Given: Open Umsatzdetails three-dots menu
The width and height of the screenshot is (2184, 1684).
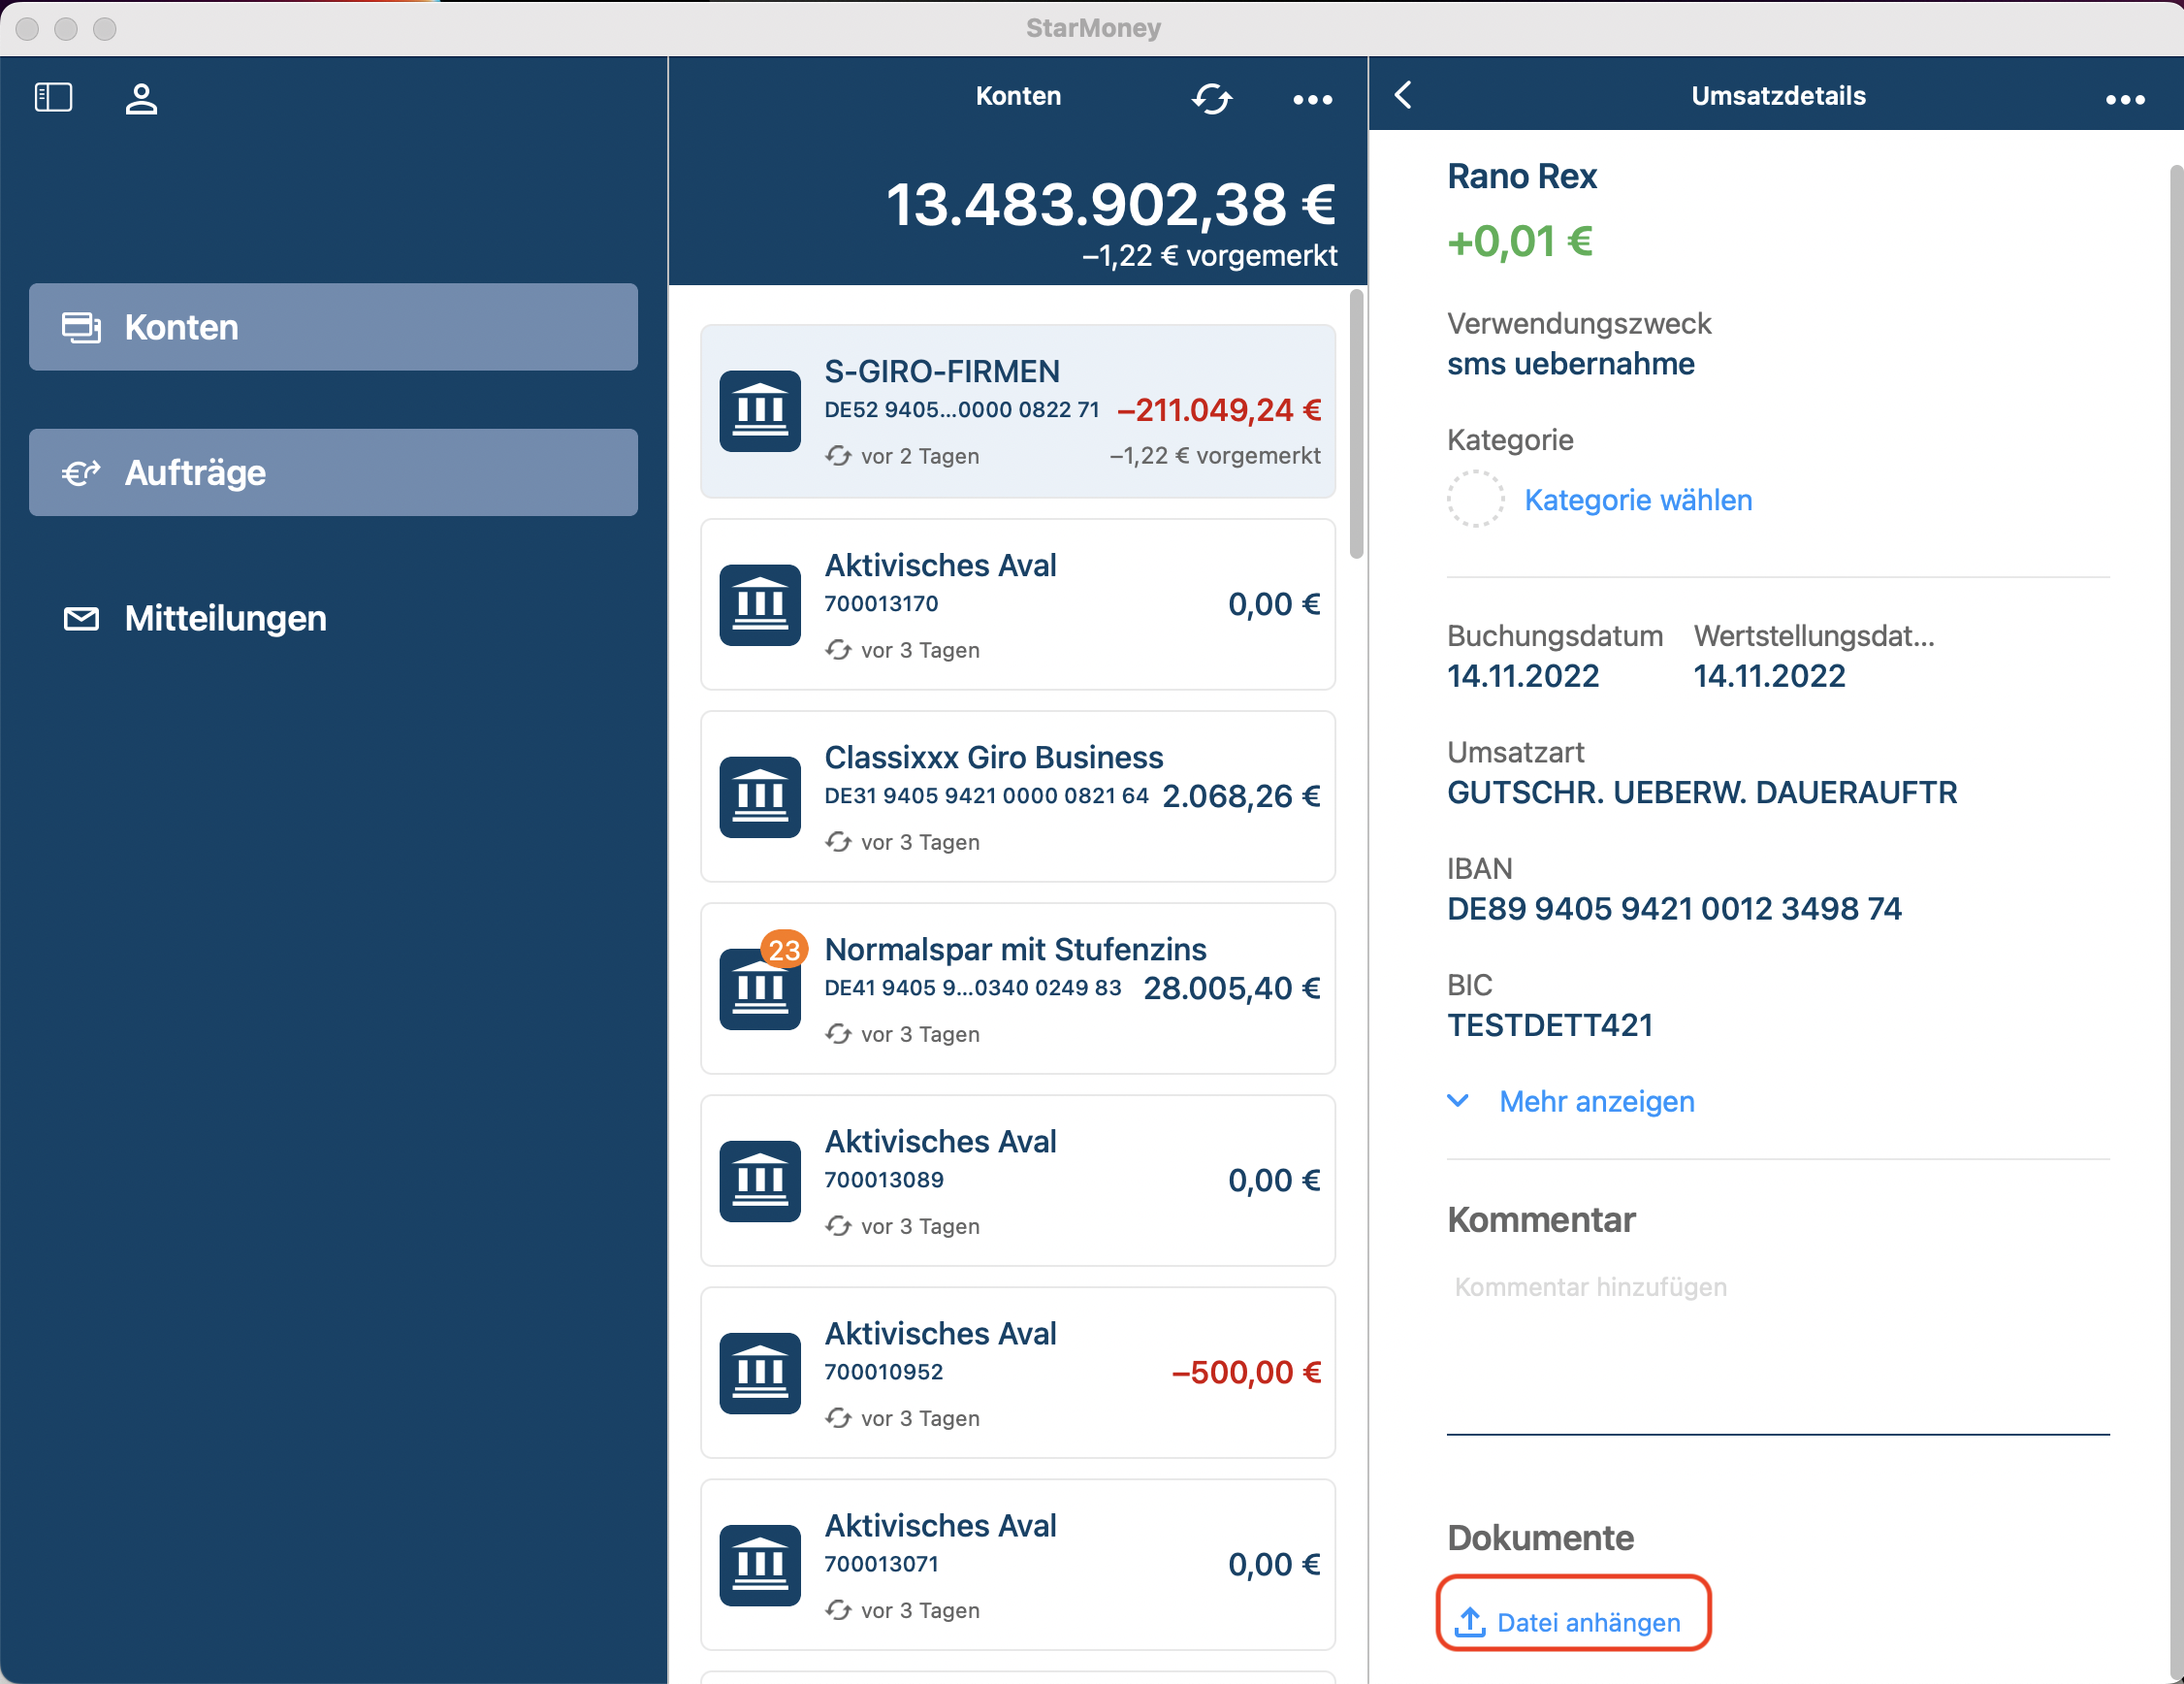Looking at the screenshot, I should [2124, 99].
